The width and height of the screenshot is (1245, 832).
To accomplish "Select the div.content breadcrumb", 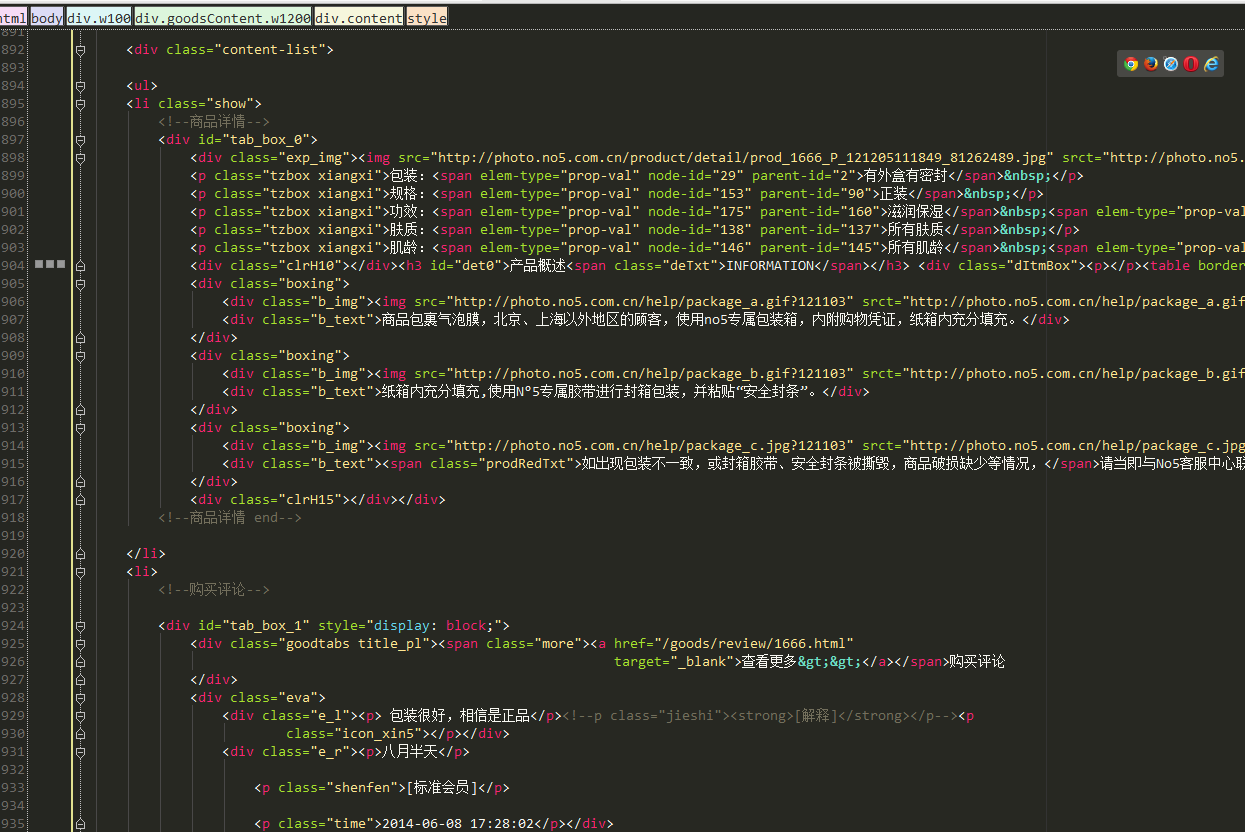I will [359, 18].
